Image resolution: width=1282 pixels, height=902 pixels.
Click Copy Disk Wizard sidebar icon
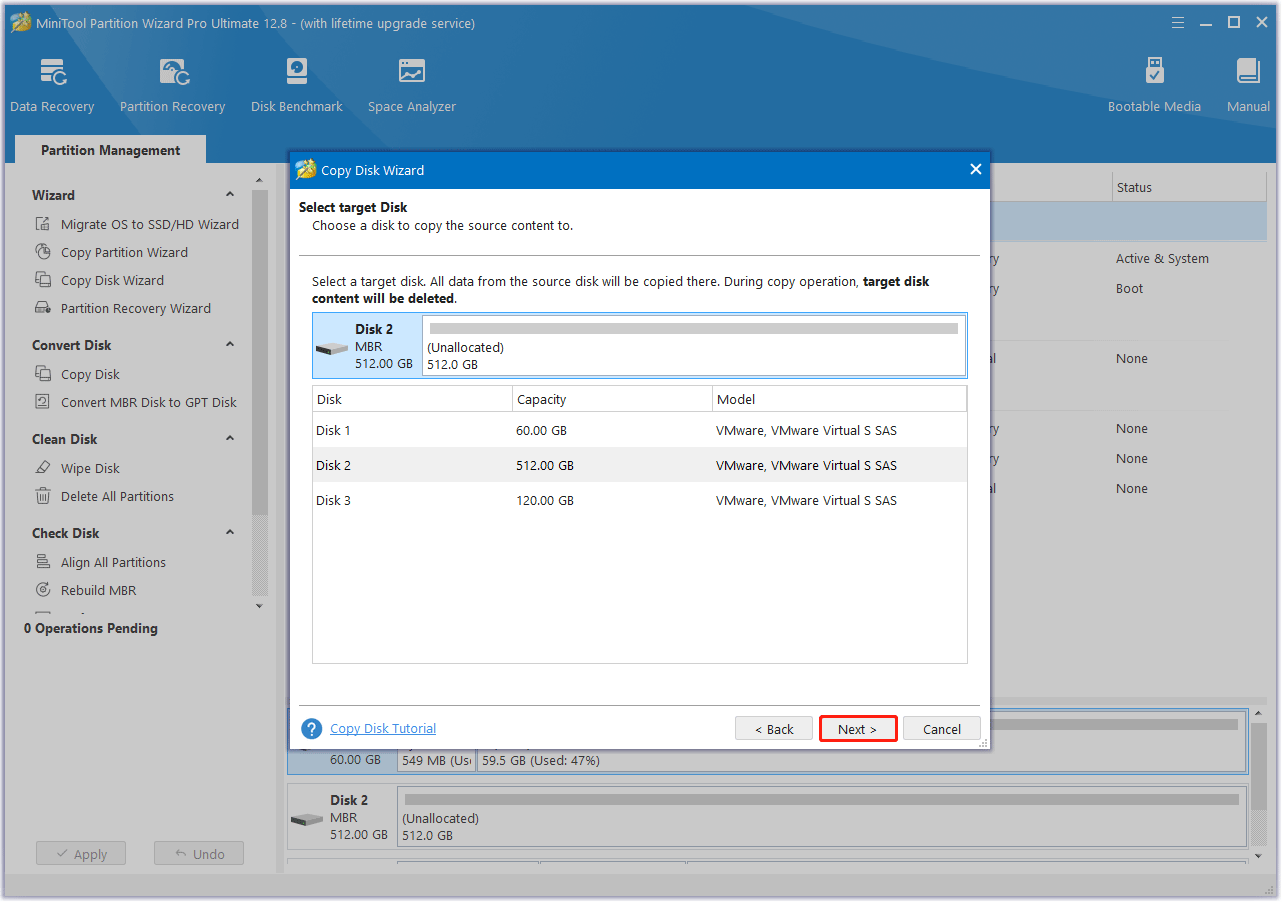tap(43, 280)
